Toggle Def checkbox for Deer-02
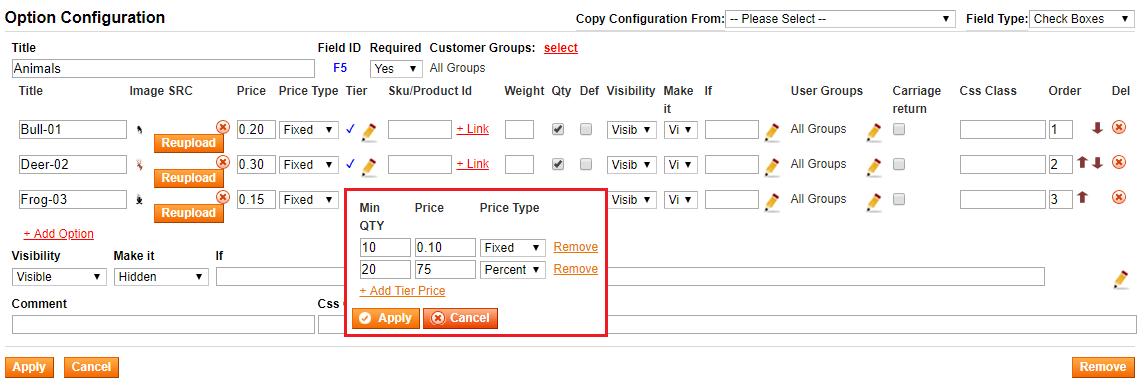 coord(586,164)
